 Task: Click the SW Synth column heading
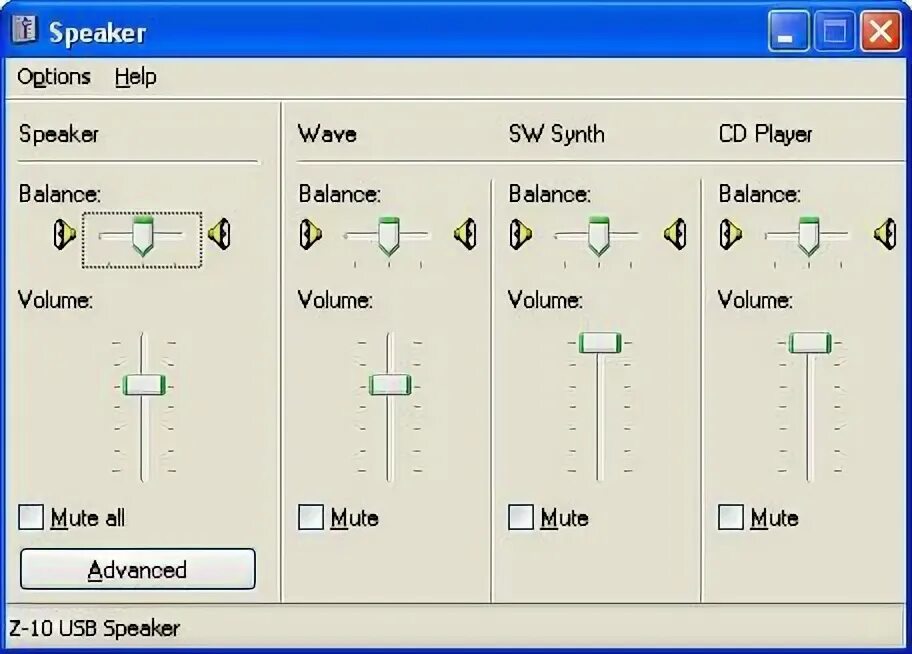(x=557, y=134)
